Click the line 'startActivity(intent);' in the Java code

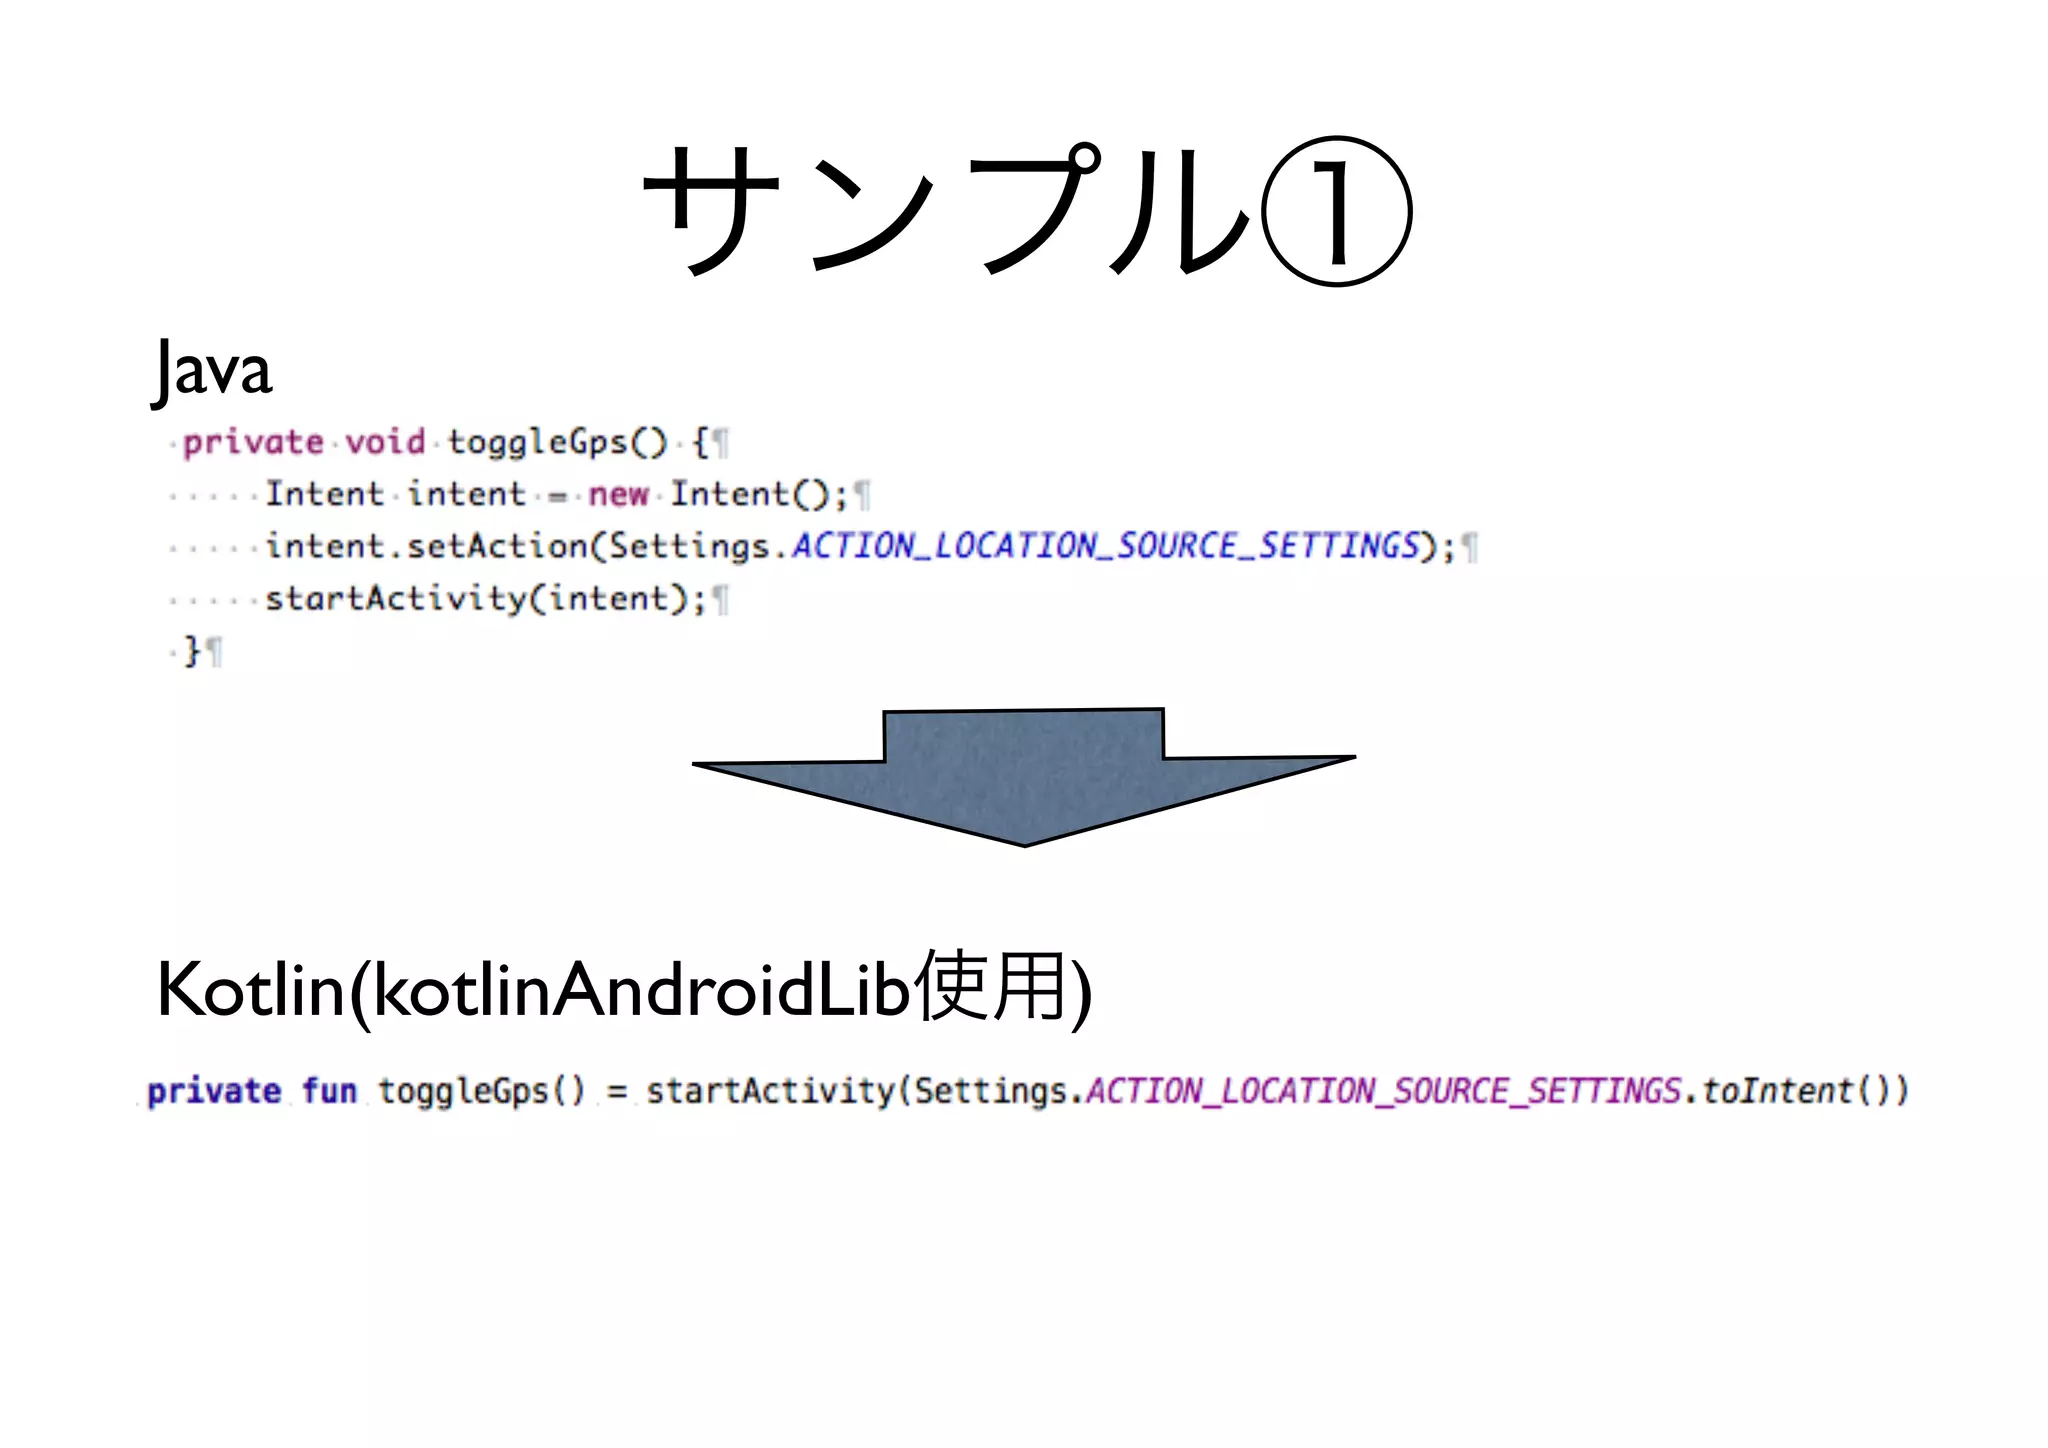pos(485,598)
